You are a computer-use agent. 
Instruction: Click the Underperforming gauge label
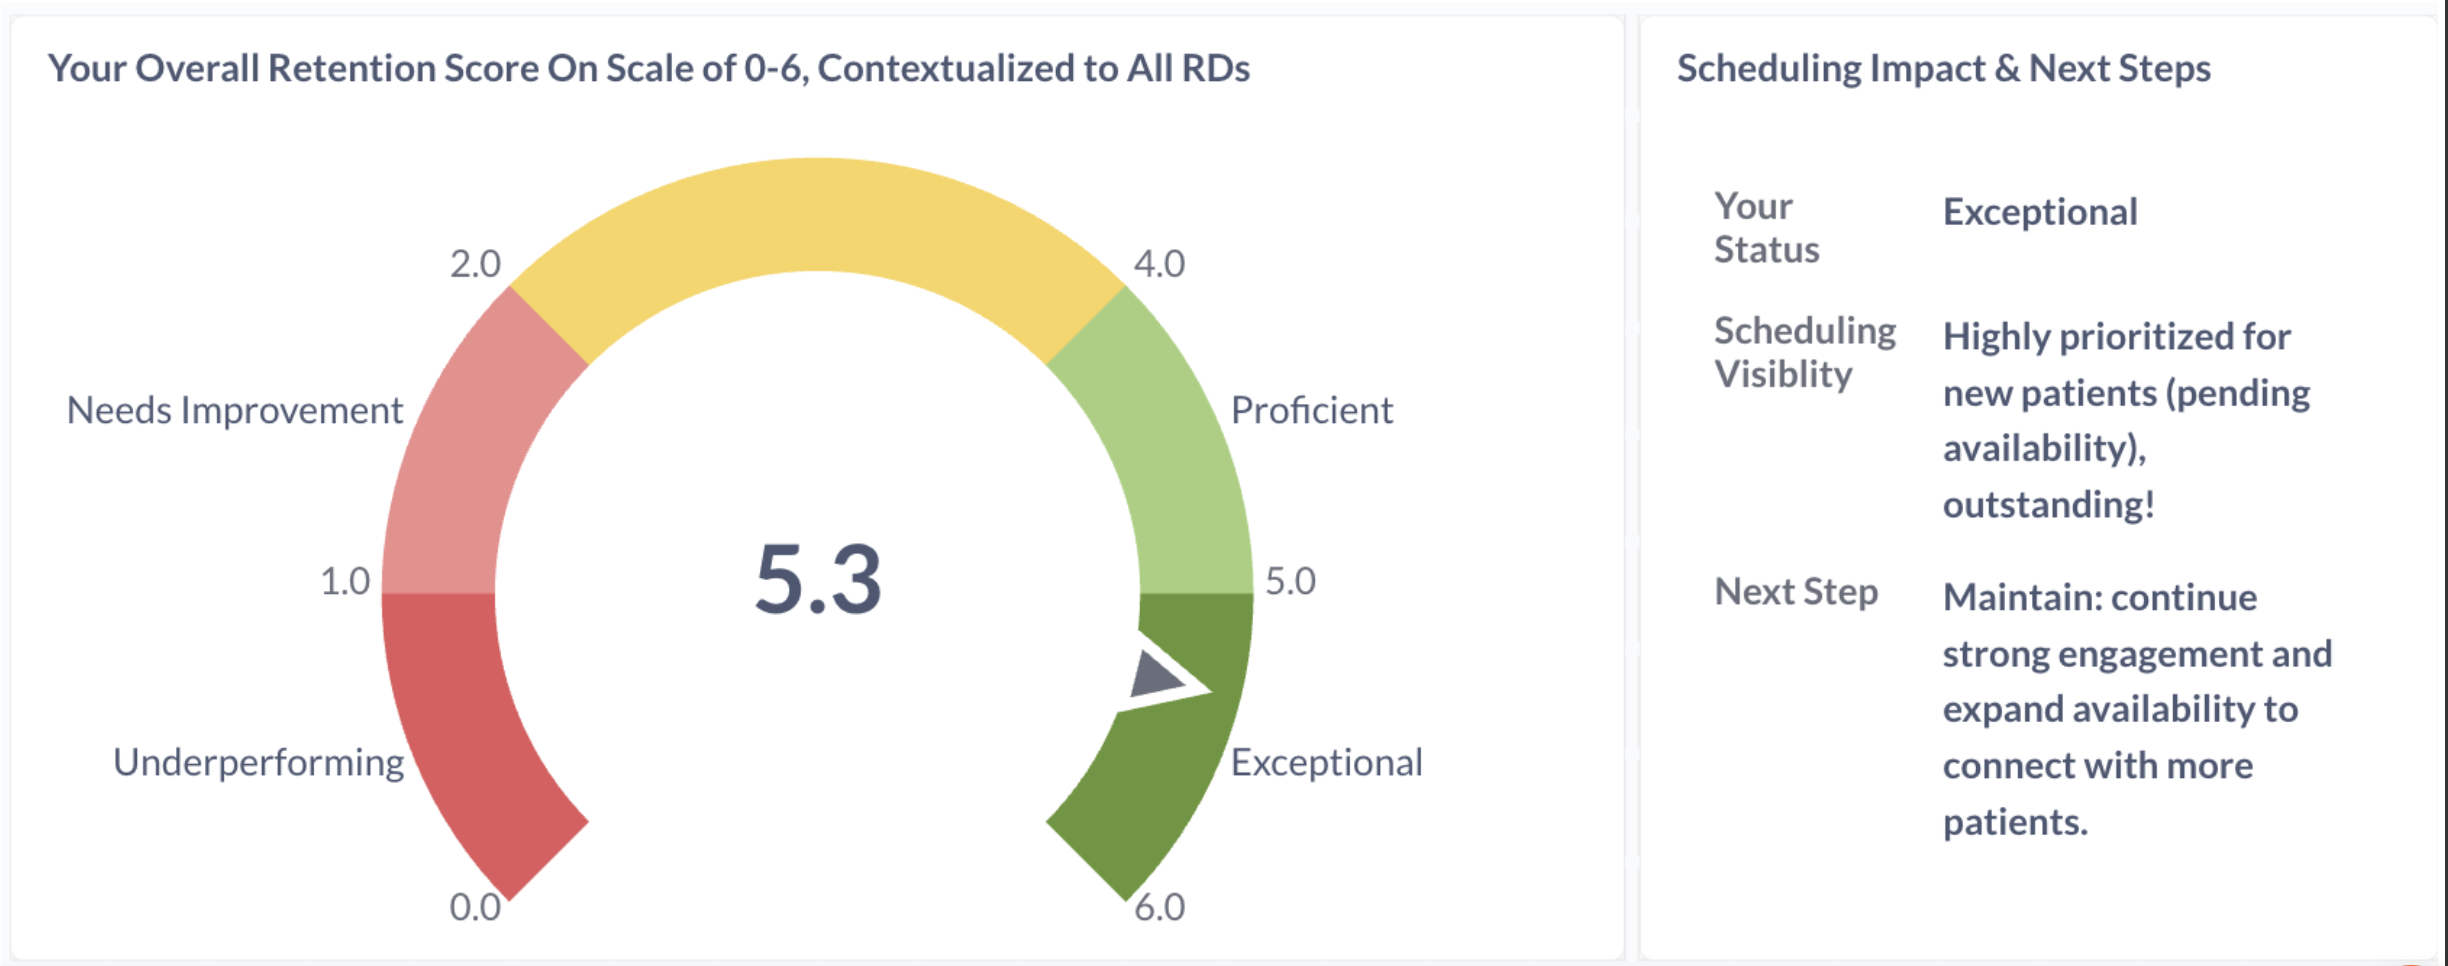pyautogui.click(x=258, y=763)
